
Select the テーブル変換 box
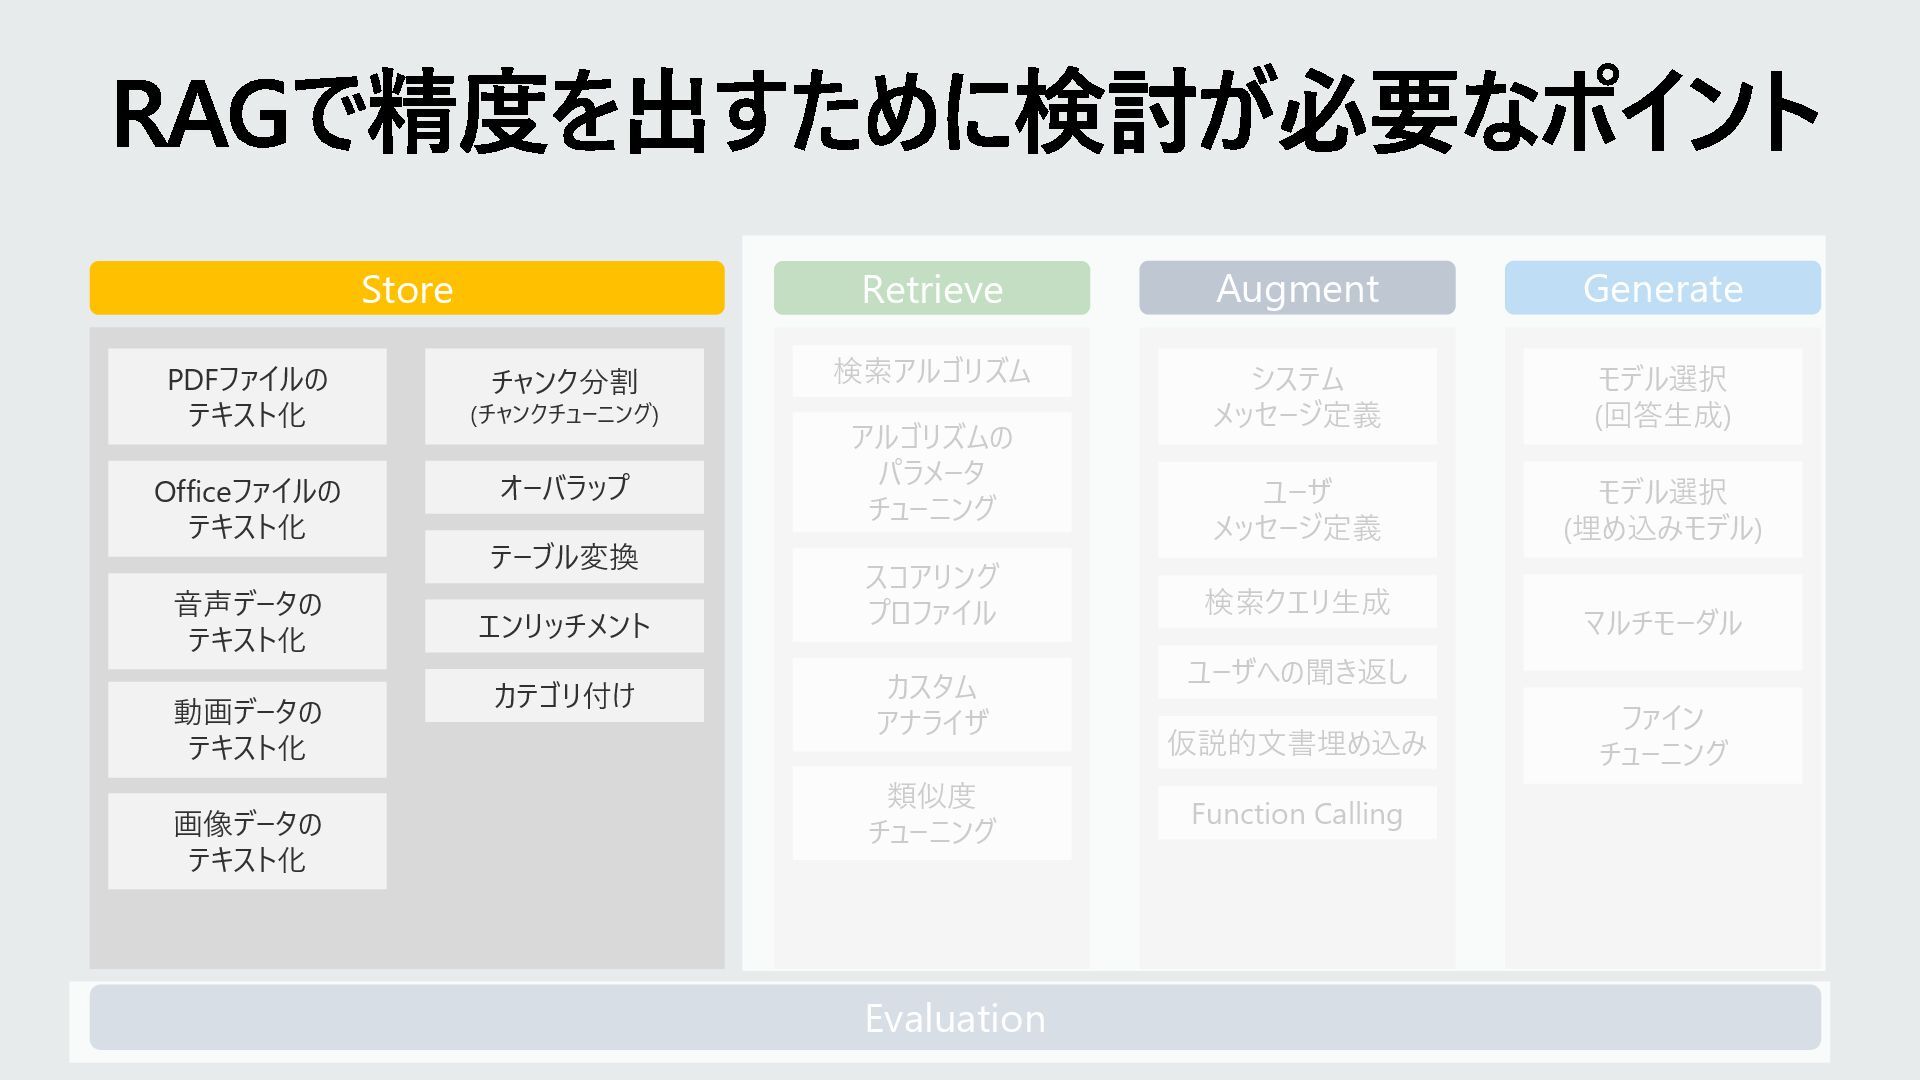564,556
